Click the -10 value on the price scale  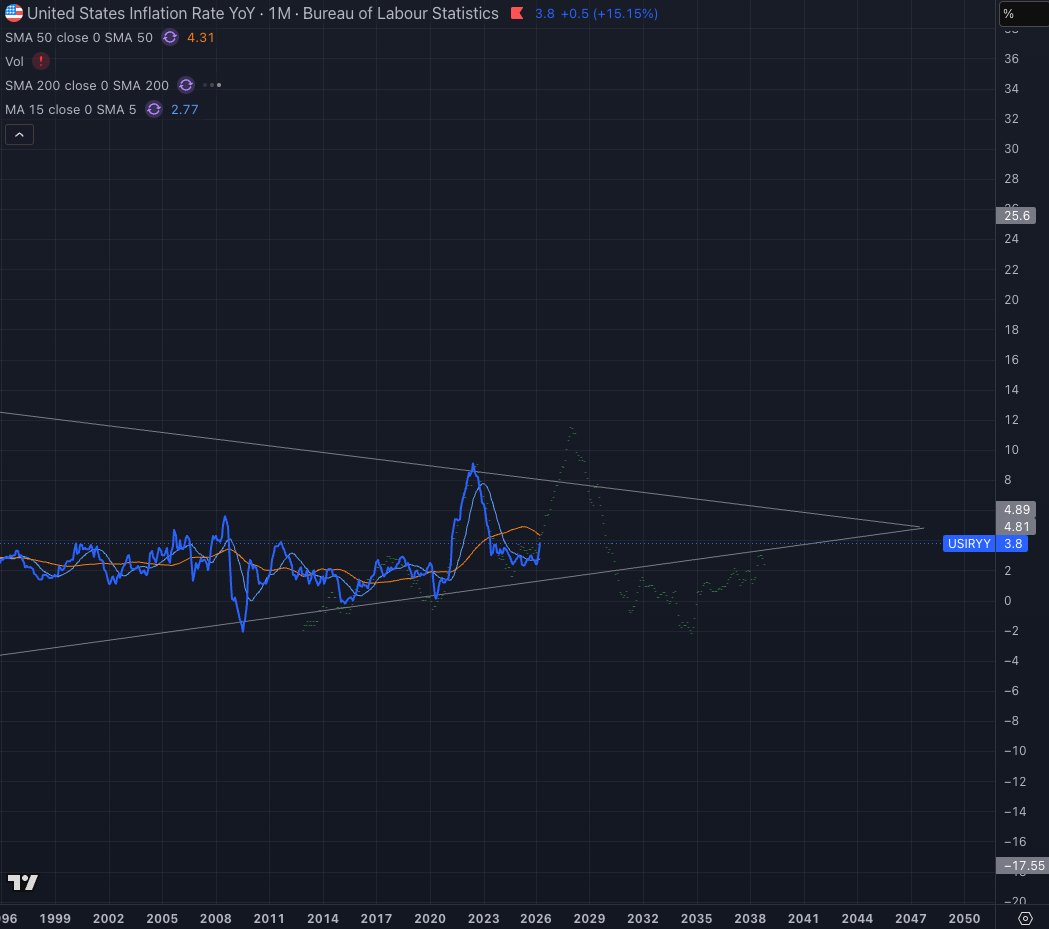point(1015,750)
